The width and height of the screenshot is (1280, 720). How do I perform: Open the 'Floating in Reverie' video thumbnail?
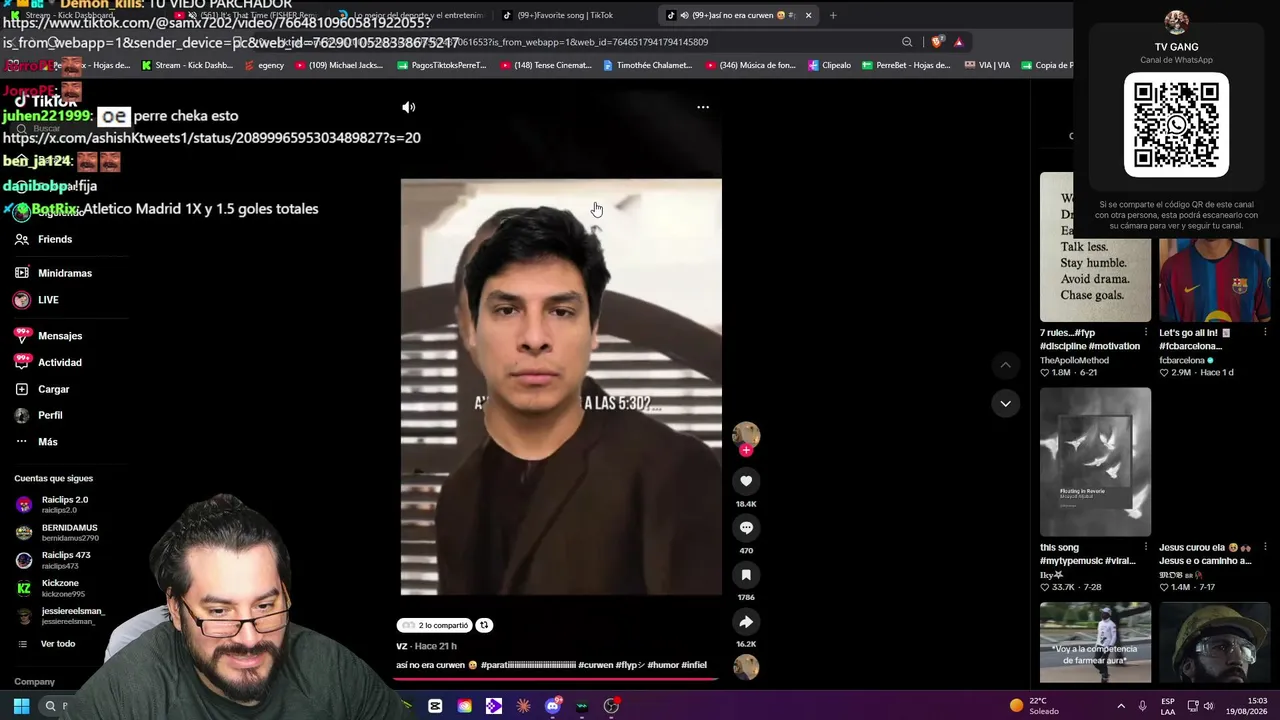click(x=1095, y=462)
